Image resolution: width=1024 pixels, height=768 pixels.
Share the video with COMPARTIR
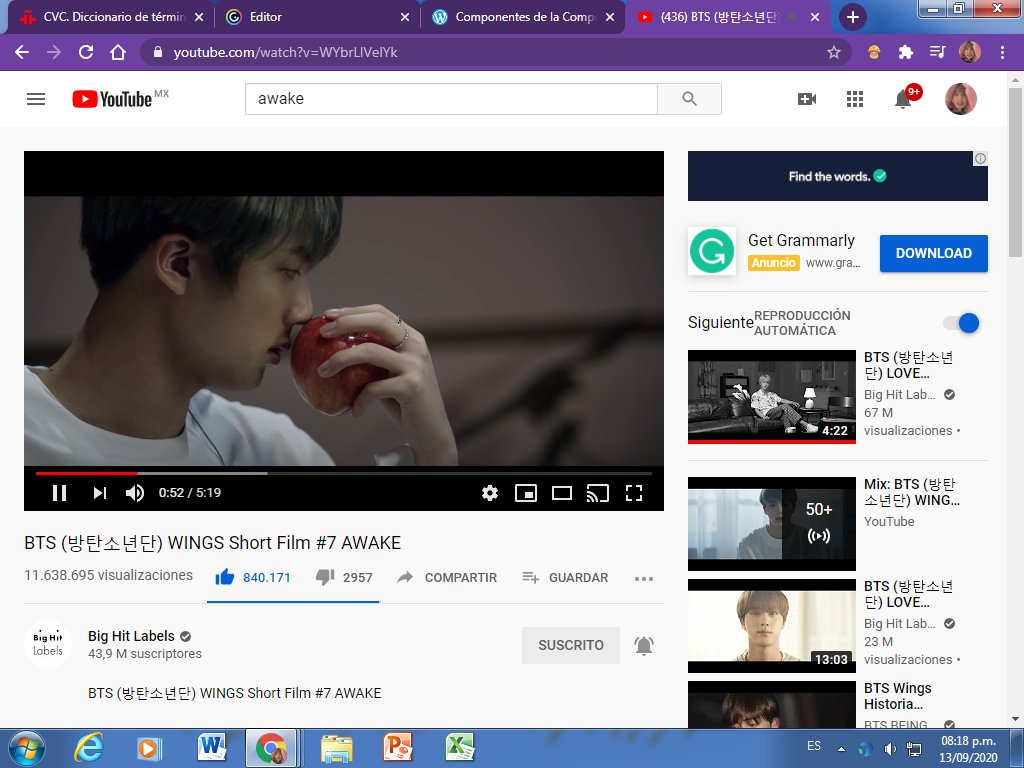447,577
